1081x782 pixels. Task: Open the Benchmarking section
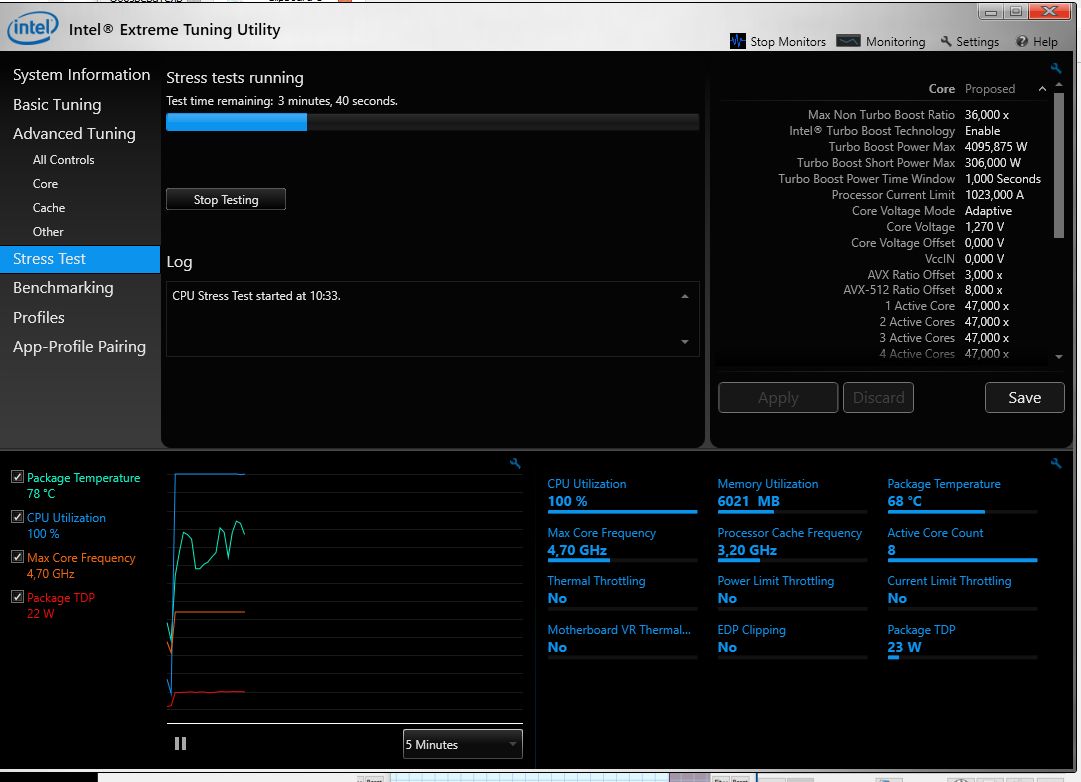[63, 288]
